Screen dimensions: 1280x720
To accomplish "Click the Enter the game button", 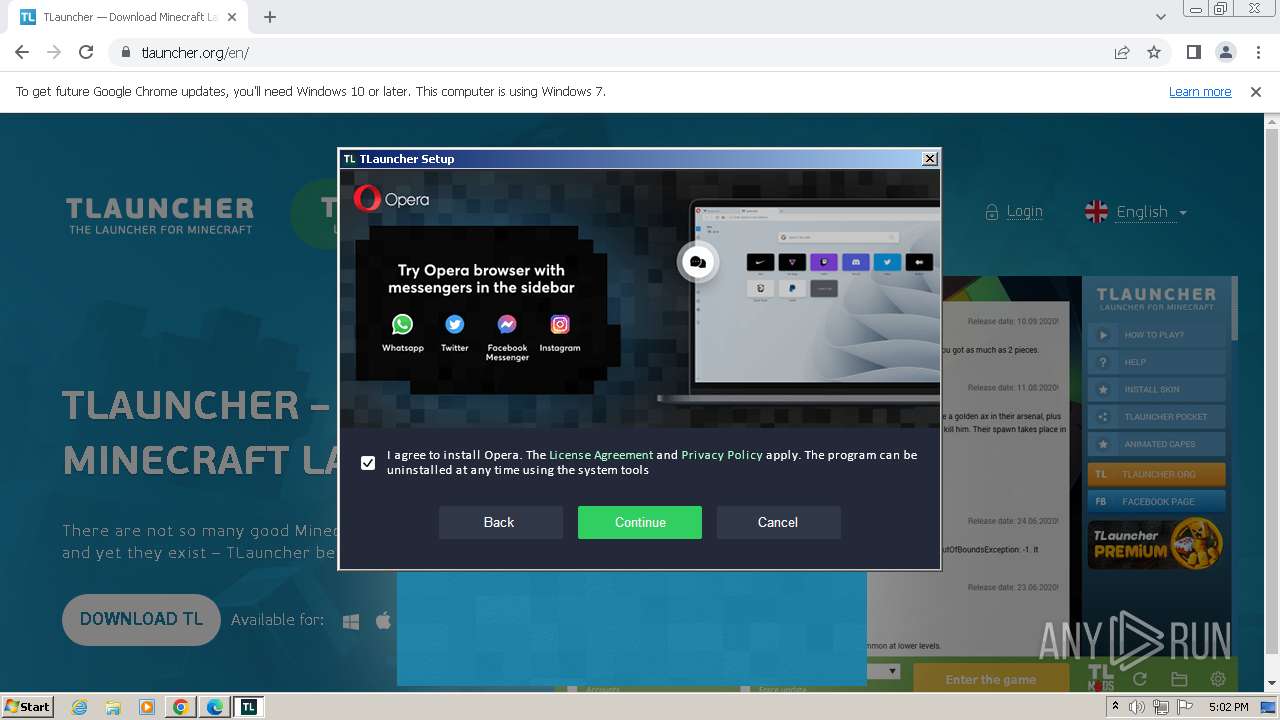I will tap(991, 679).
